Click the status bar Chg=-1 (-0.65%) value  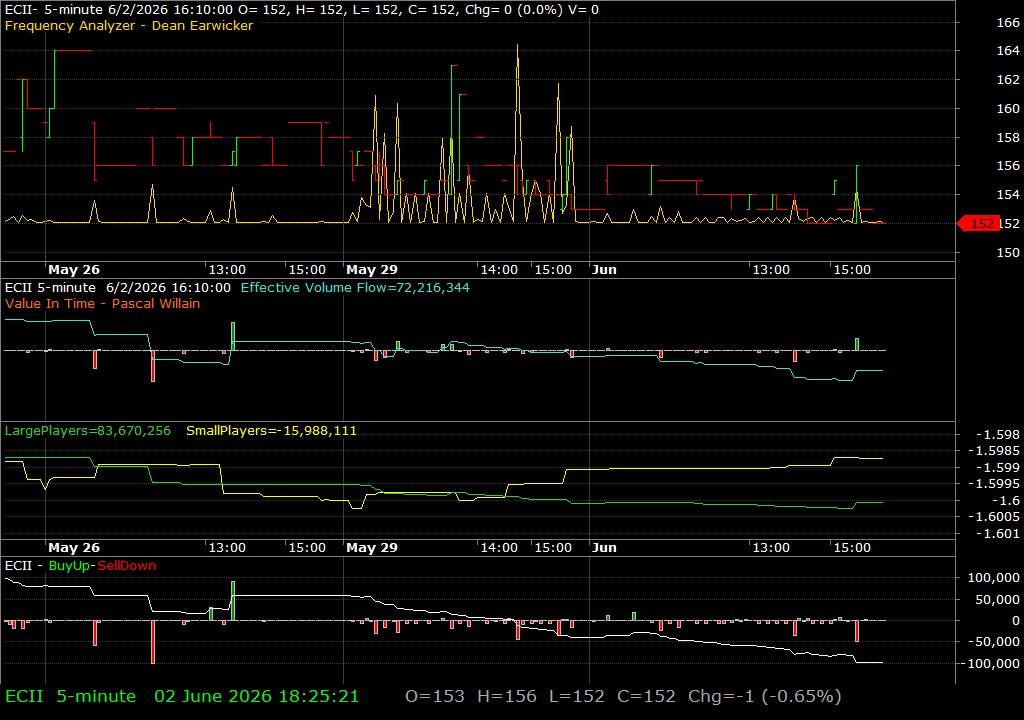(765, 696)
